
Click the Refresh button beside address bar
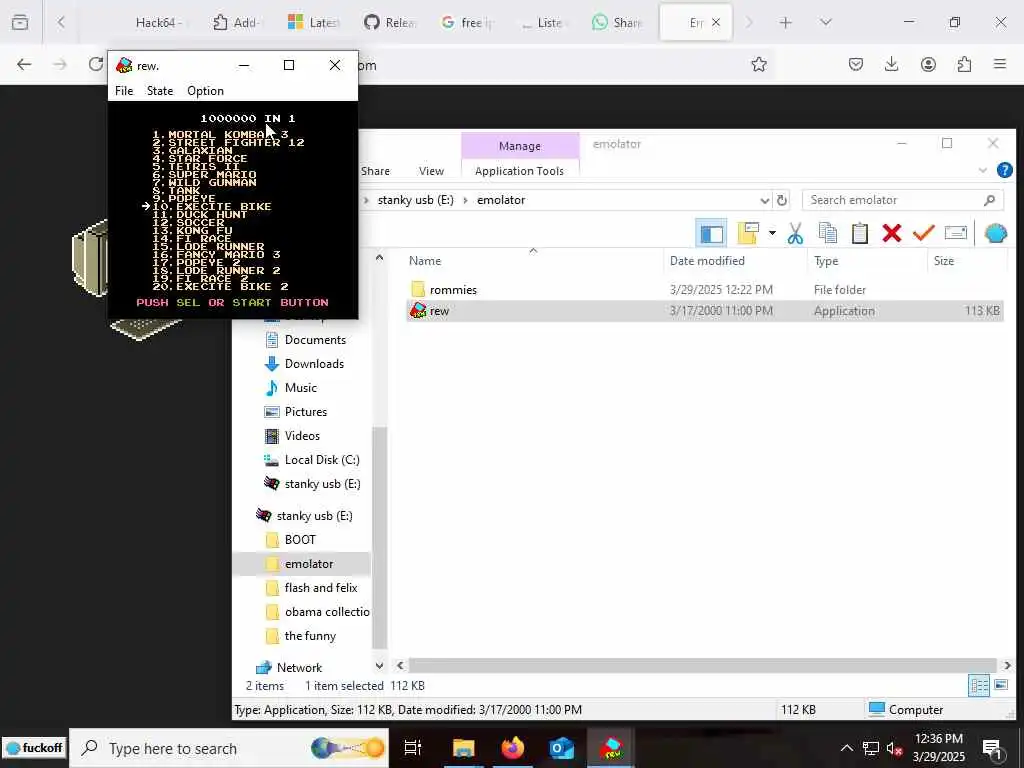[782, 200]
